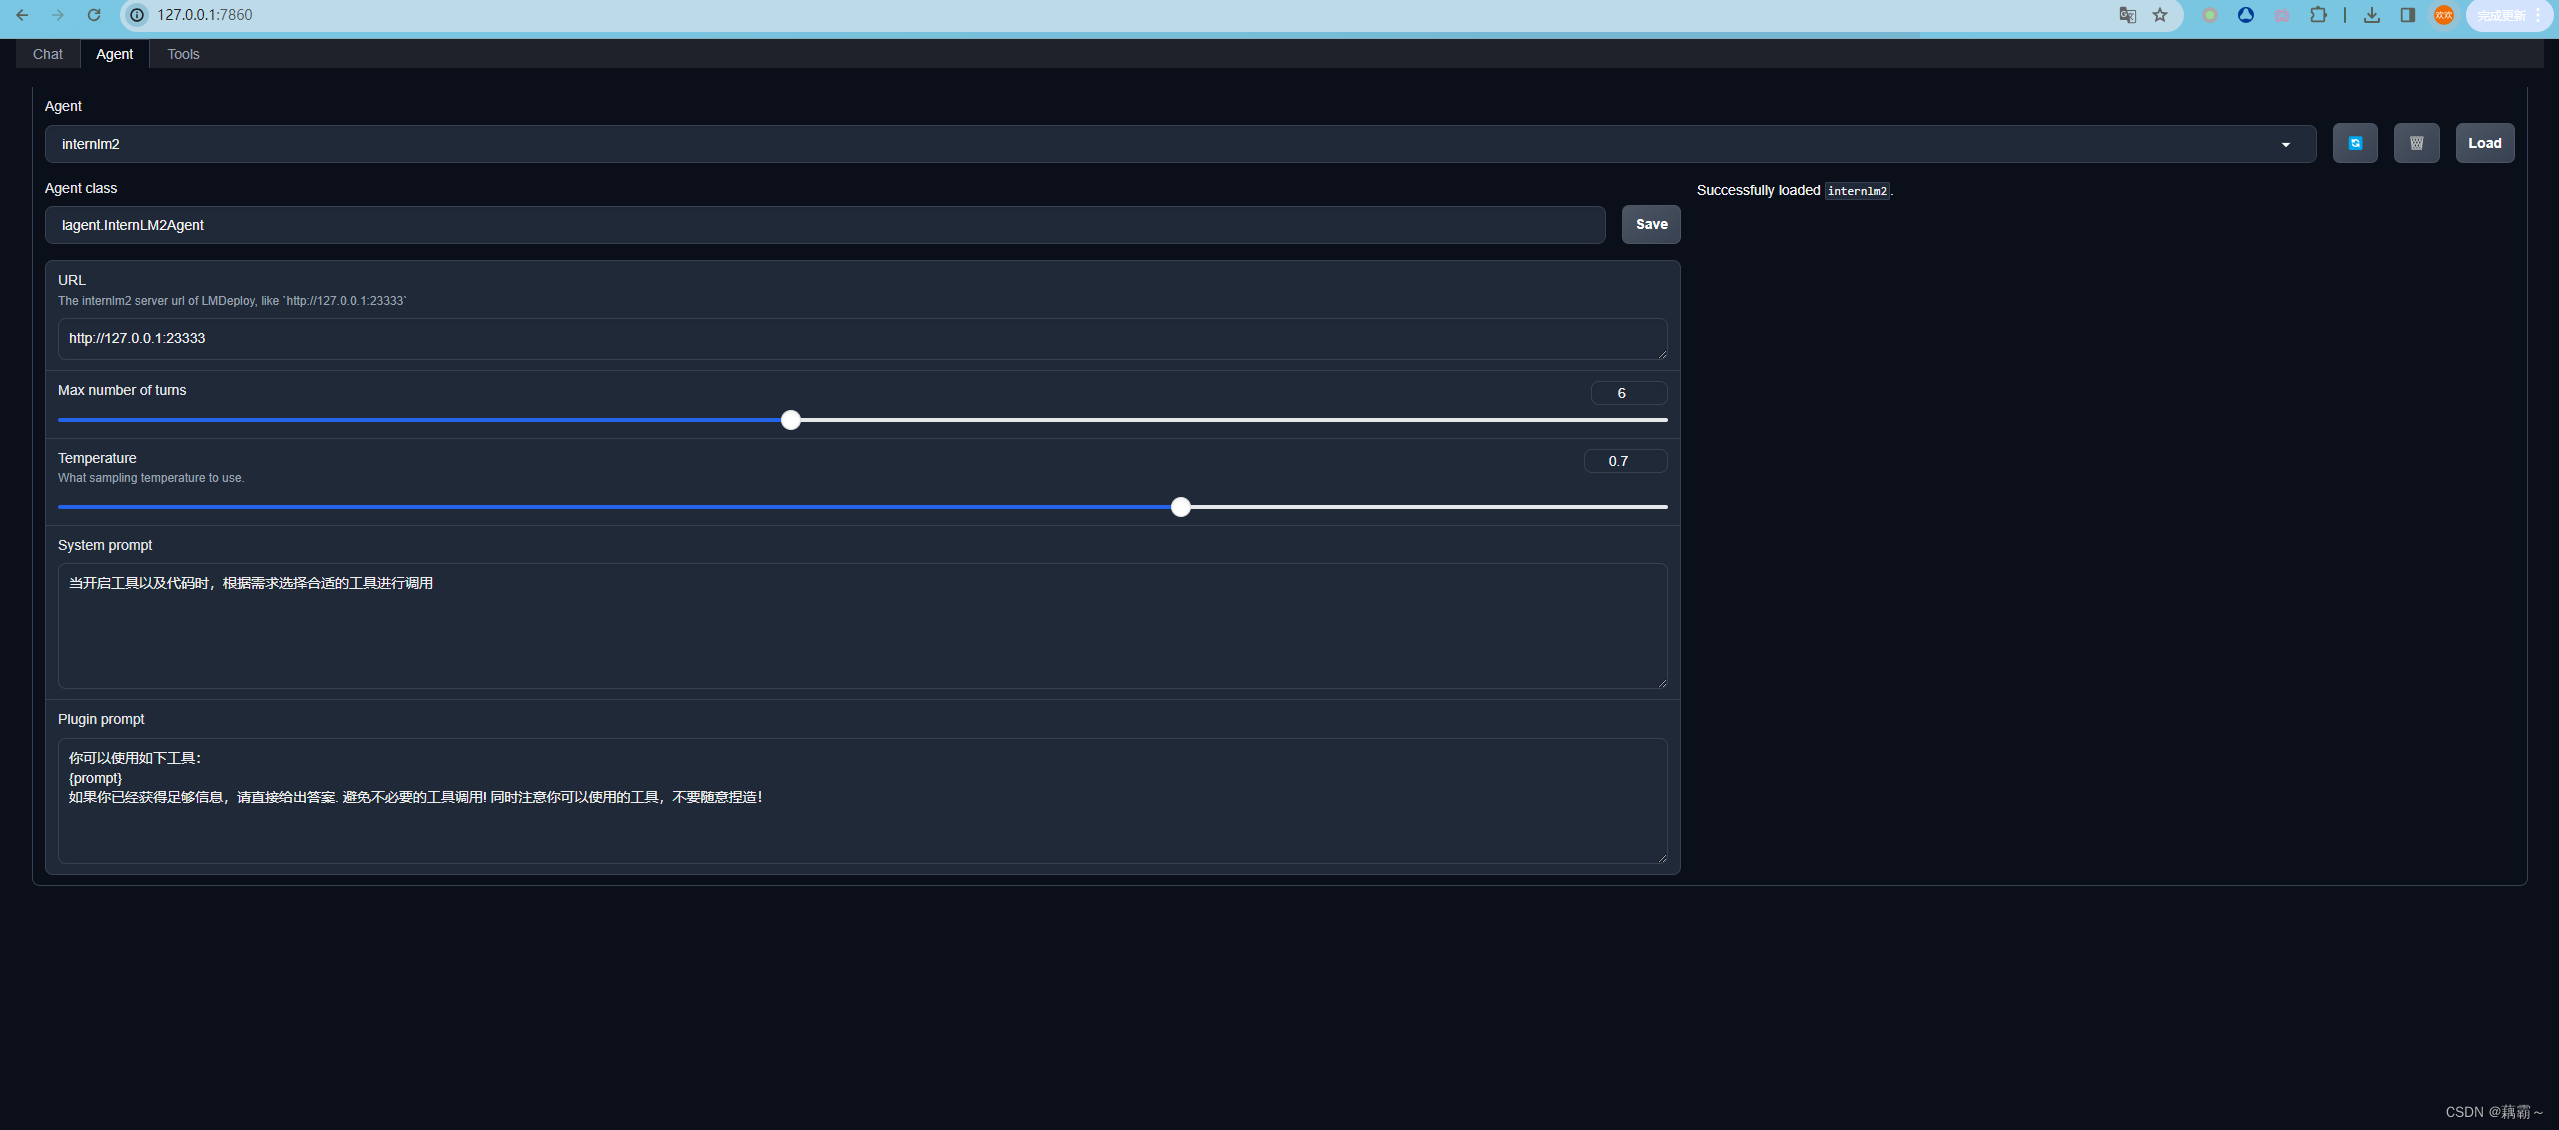Viewport: 2559px width, 1130px height.
Task: Edit the Temperature value box 0.7
Action: point(1625,461)
